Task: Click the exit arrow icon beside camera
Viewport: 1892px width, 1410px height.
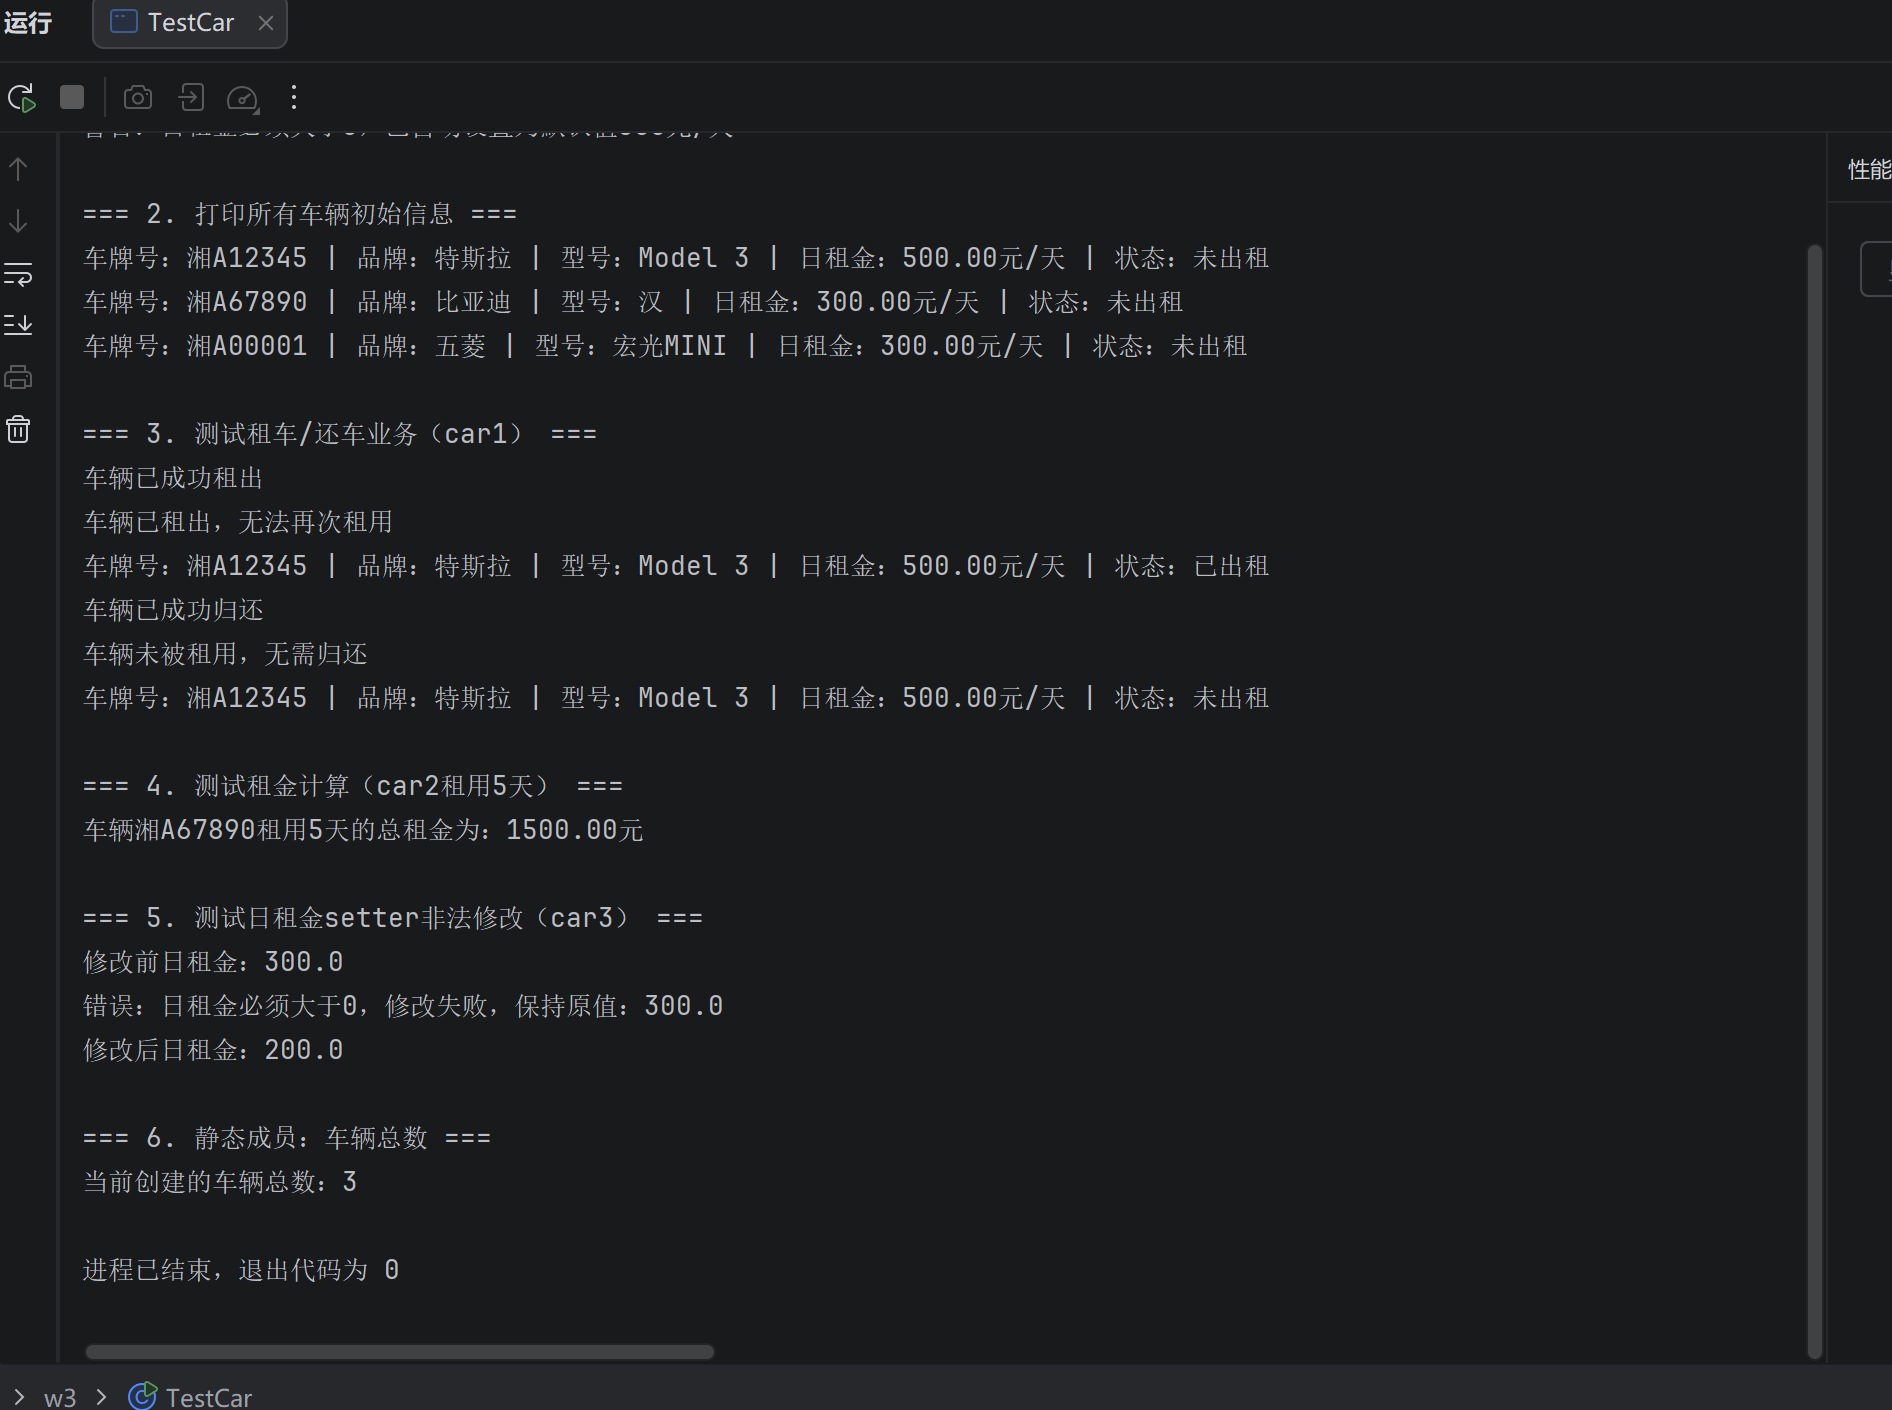Action: click(x=190, y=97)
